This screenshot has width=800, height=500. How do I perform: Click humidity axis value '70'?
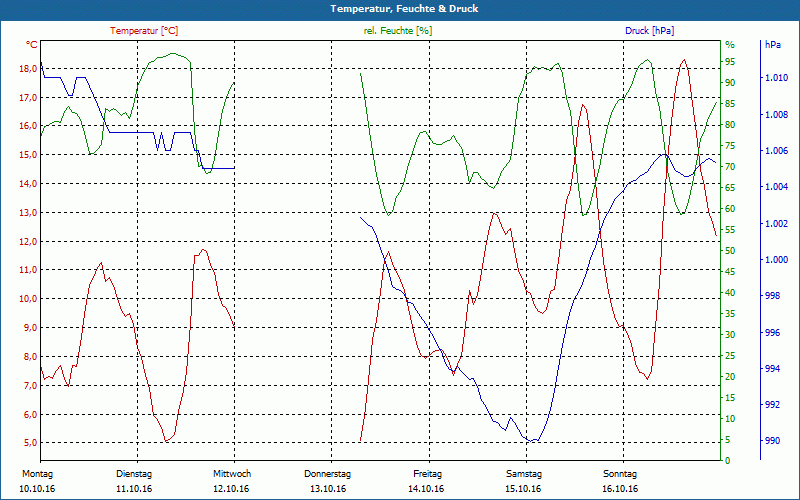pyautogui.click(x=730, y=167)
